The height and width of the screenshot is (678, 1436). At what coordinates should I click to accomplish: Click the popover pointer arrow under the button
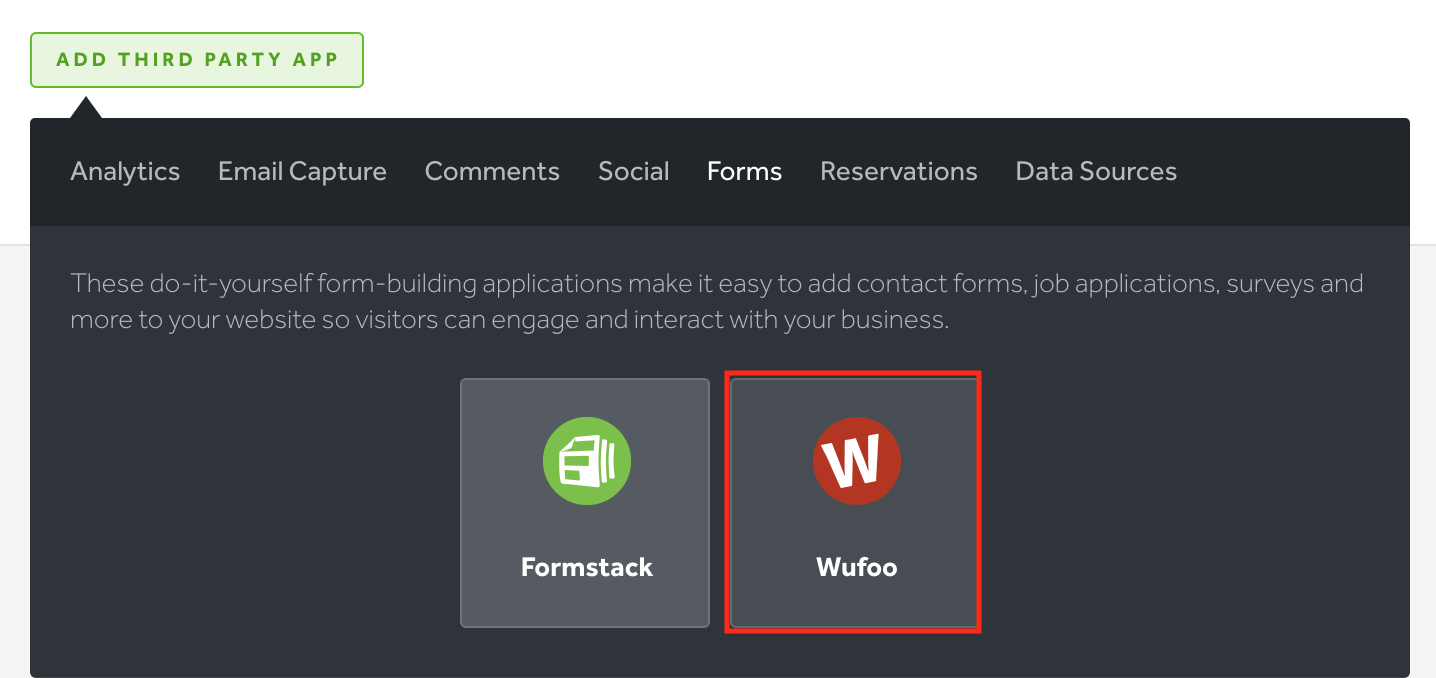pos(86,107)
